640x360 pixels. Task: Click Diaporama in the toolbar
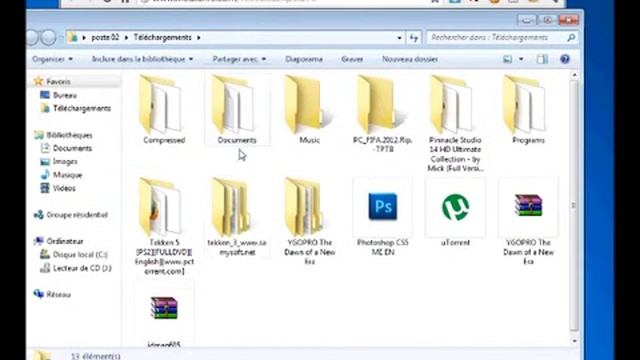(x=304, y=59)
